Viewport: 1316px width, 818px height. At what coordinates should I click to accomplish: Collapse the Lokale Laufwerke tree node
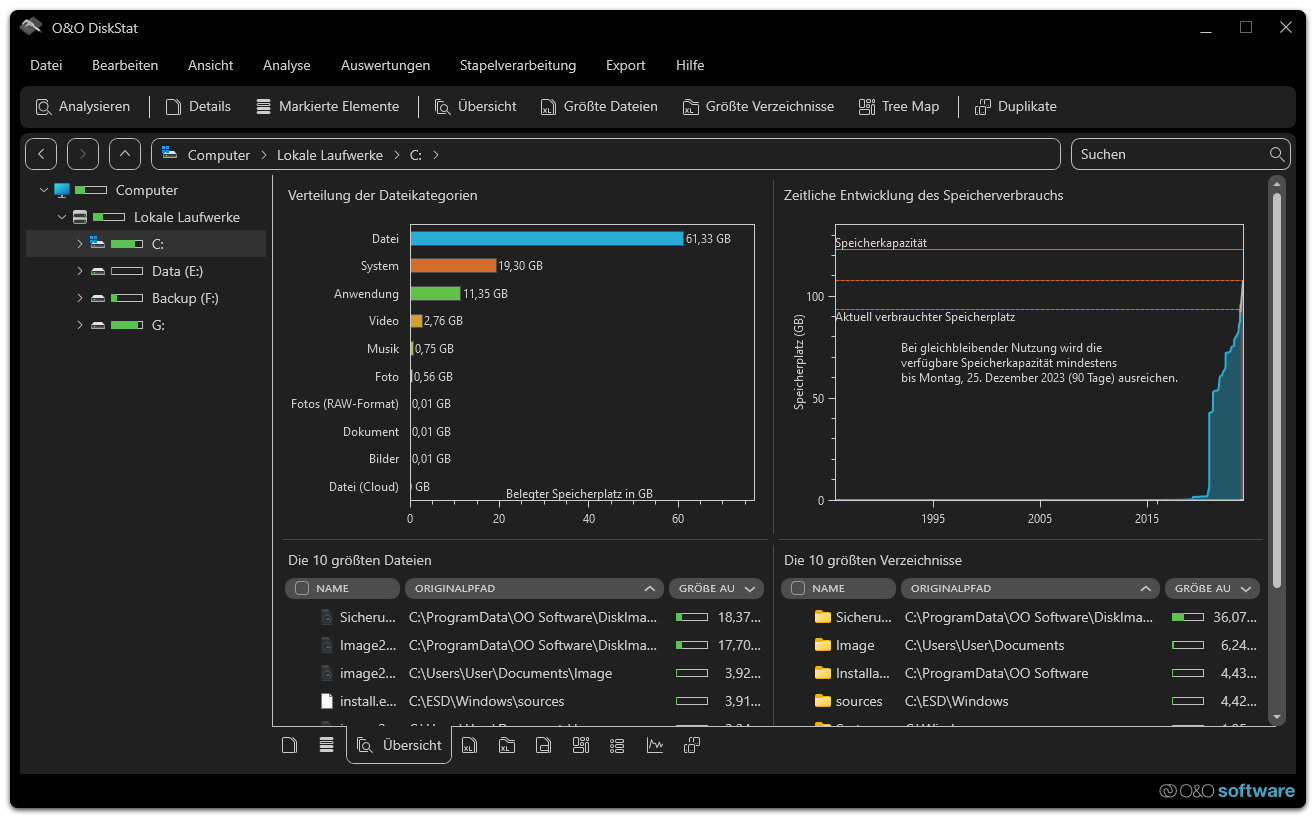61,217
